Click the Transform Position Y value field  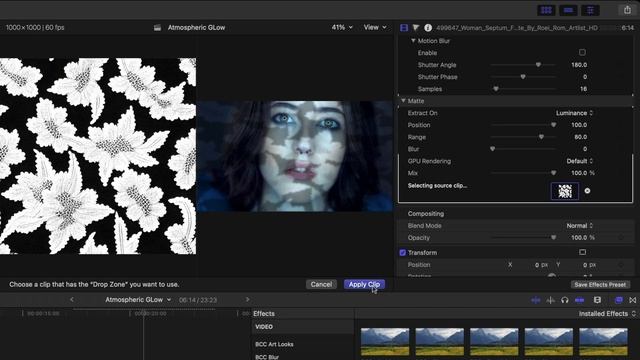590,265
